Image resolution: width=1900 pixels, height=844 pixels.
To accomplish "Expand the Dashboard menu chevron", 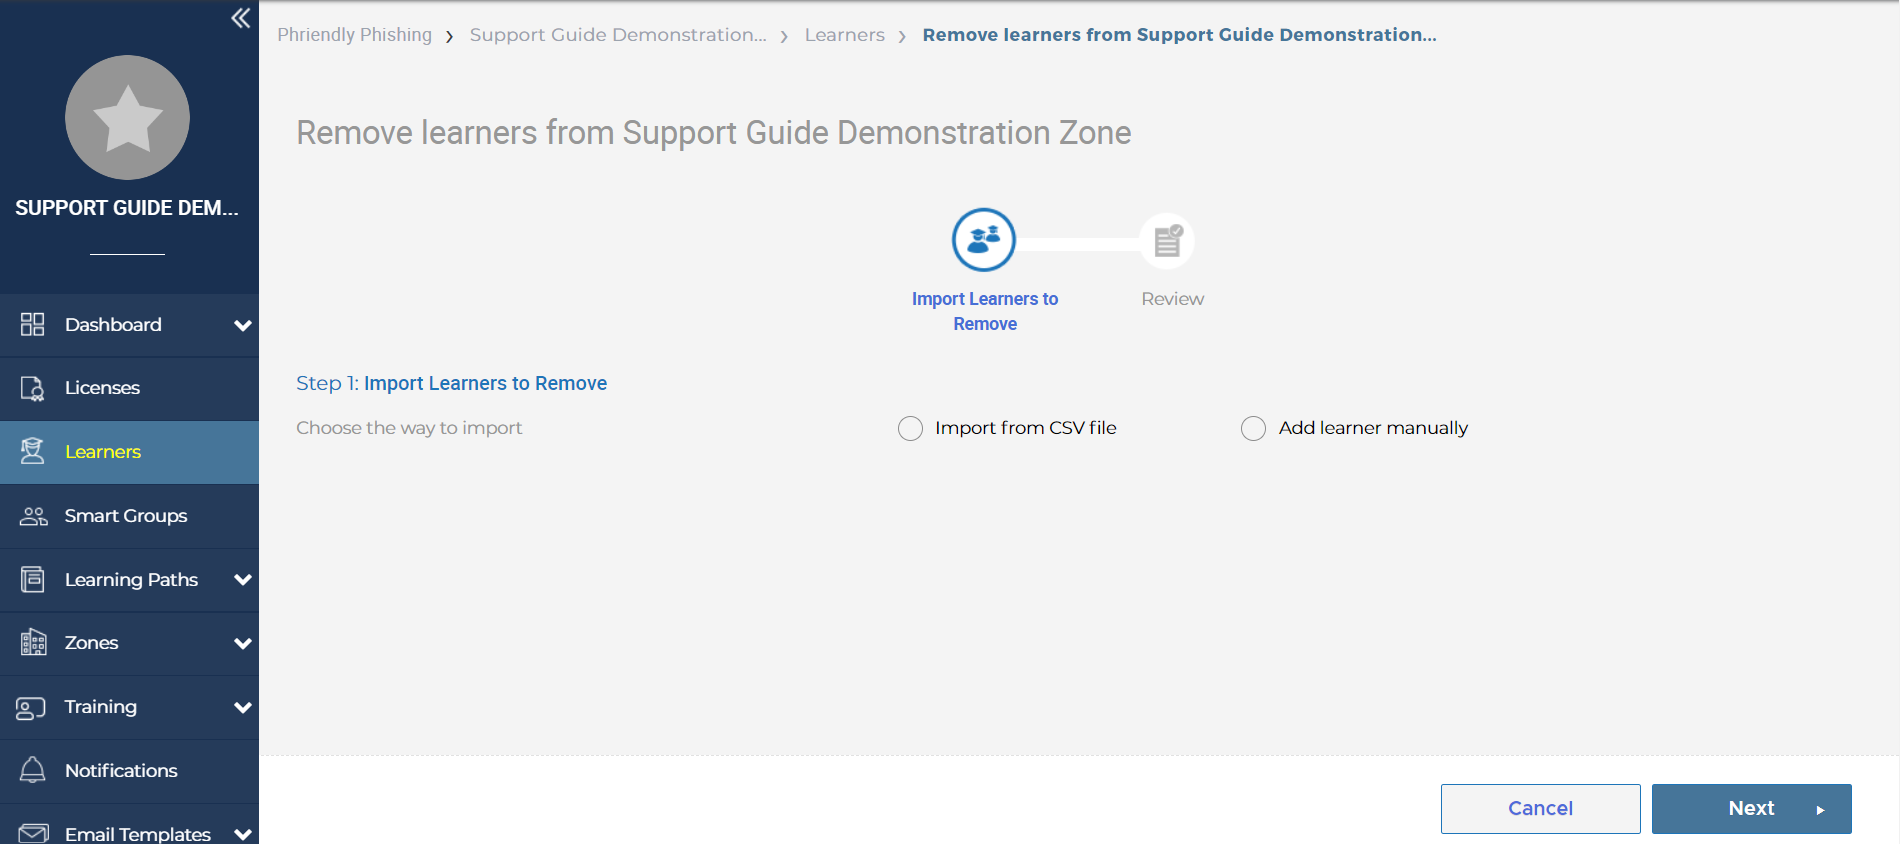I will [242, 325].
